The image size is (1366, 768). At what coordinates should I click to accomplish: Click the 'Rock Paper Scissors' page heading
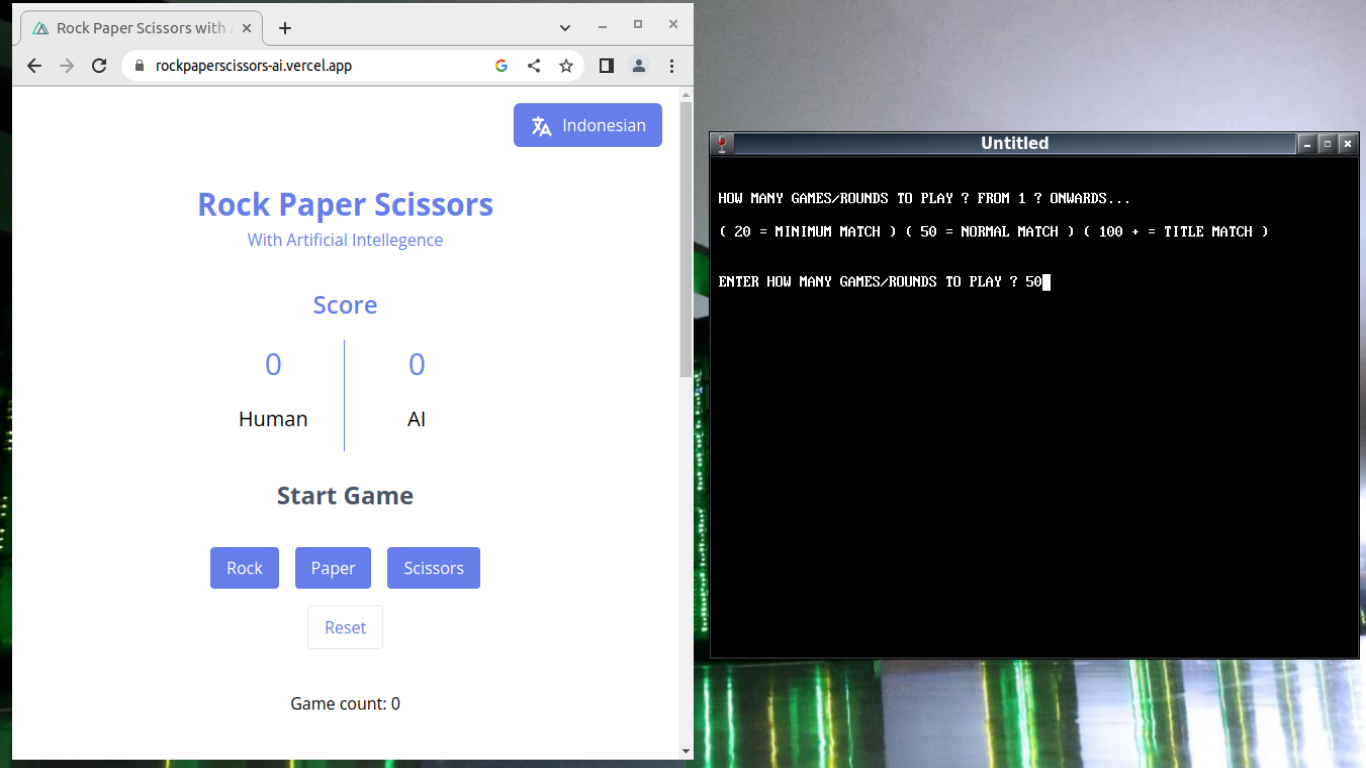tap(345, 204)
